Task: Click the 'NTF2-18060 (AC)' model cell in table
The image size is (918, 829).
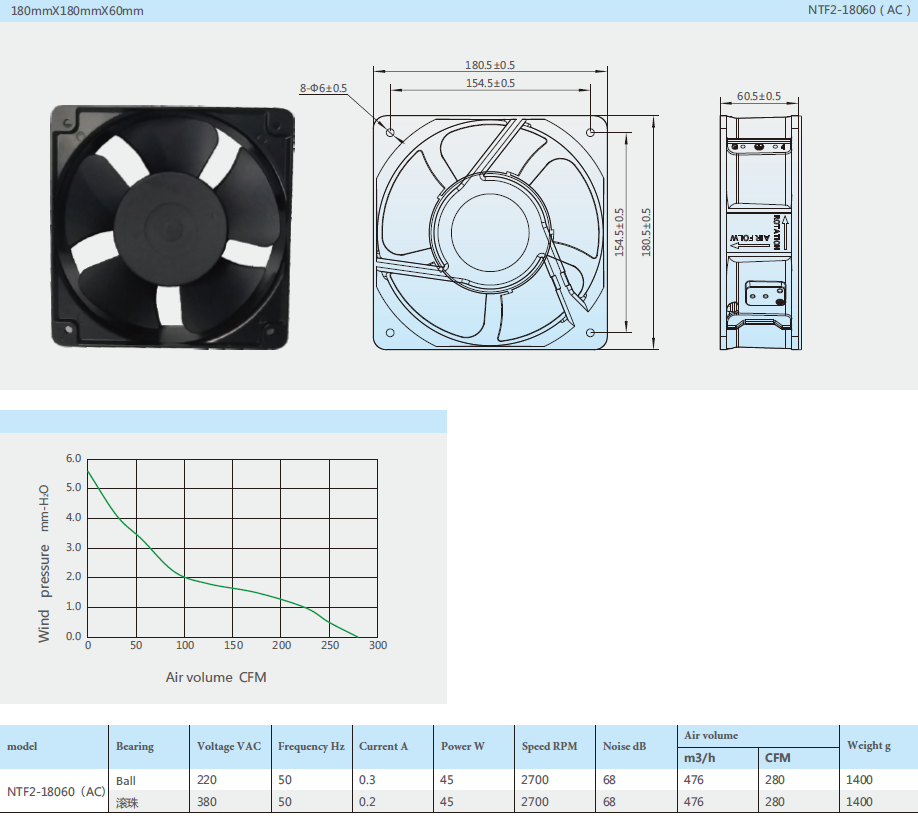Action: coord(56,792)
